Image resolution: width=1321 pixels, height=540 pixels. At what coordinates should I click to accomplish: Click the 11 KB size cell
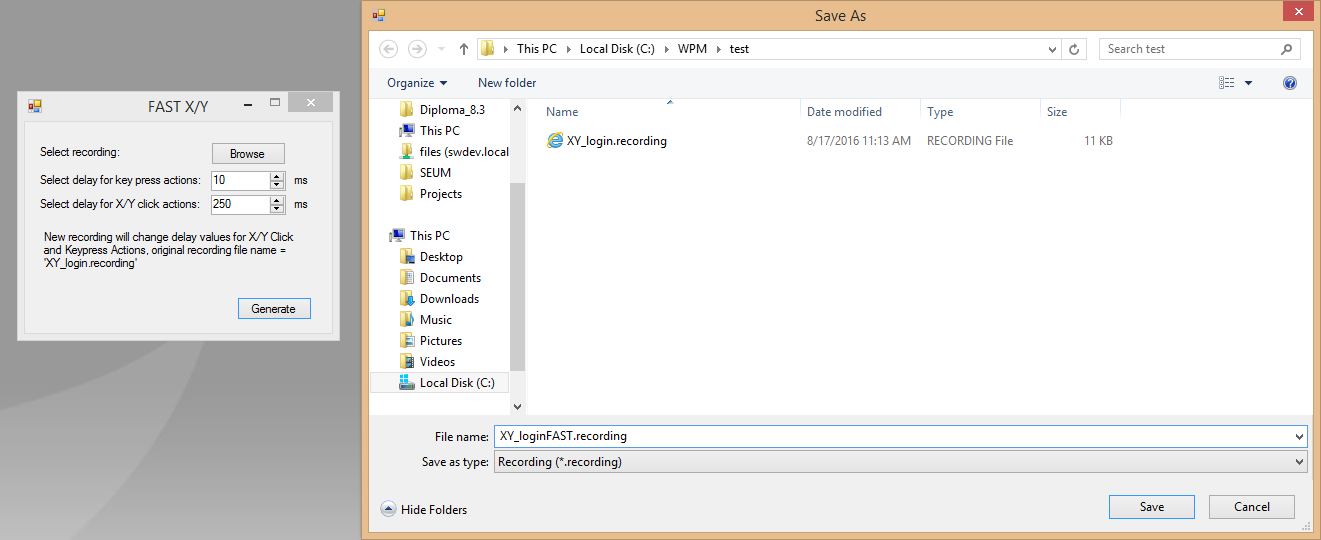[x=1098, y=141]
